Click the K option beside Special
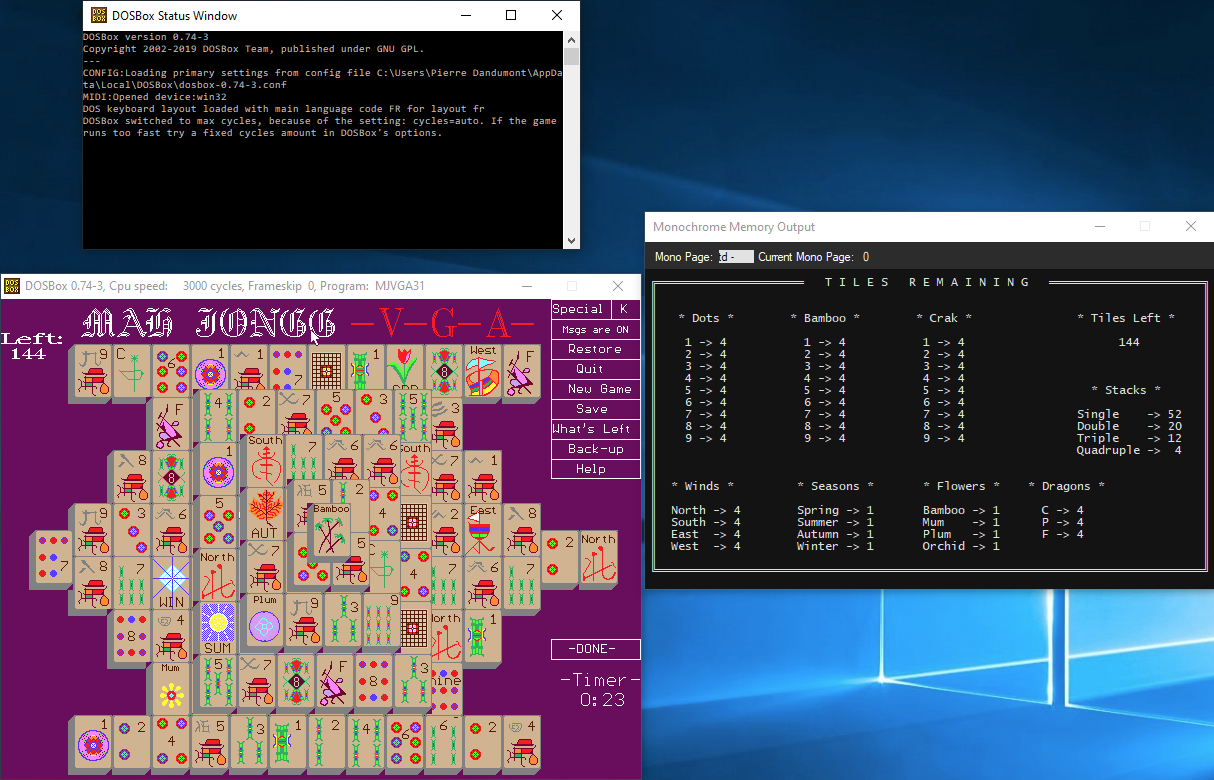Screen dimensions: 1214x780 pyautogui.click(x=624, y=309)
